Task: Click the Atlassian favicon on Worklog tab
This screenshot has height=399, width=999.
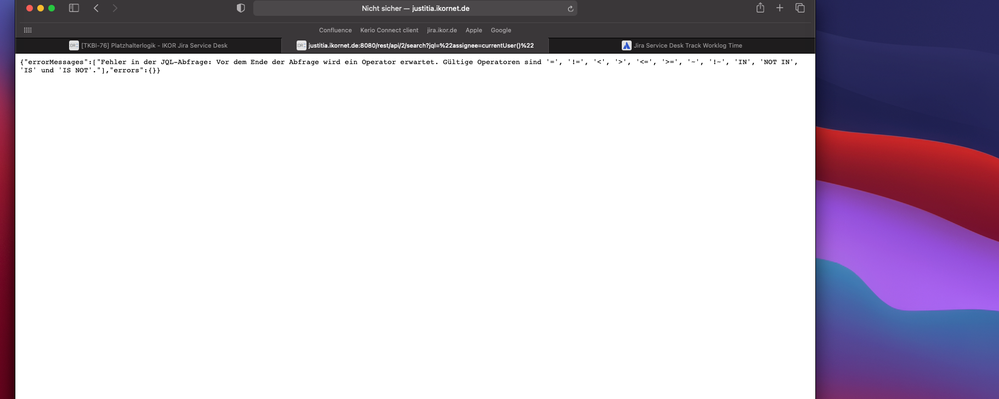Action: [626, 45]
